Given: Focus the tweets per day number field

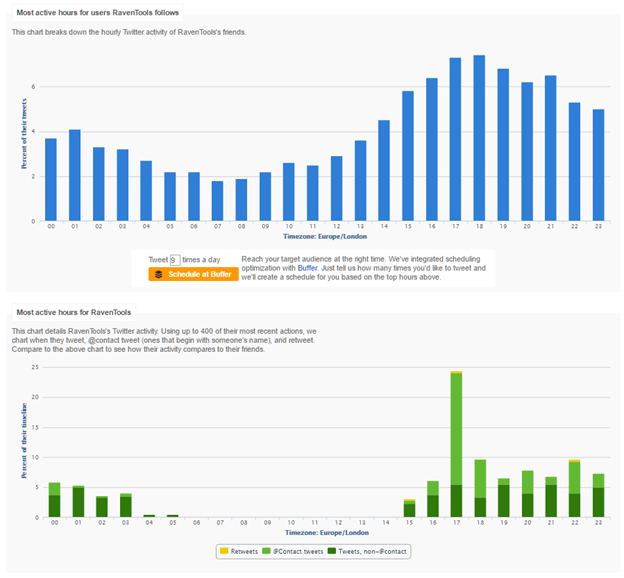Looking at the screenshot, I should tap(174, 259).
